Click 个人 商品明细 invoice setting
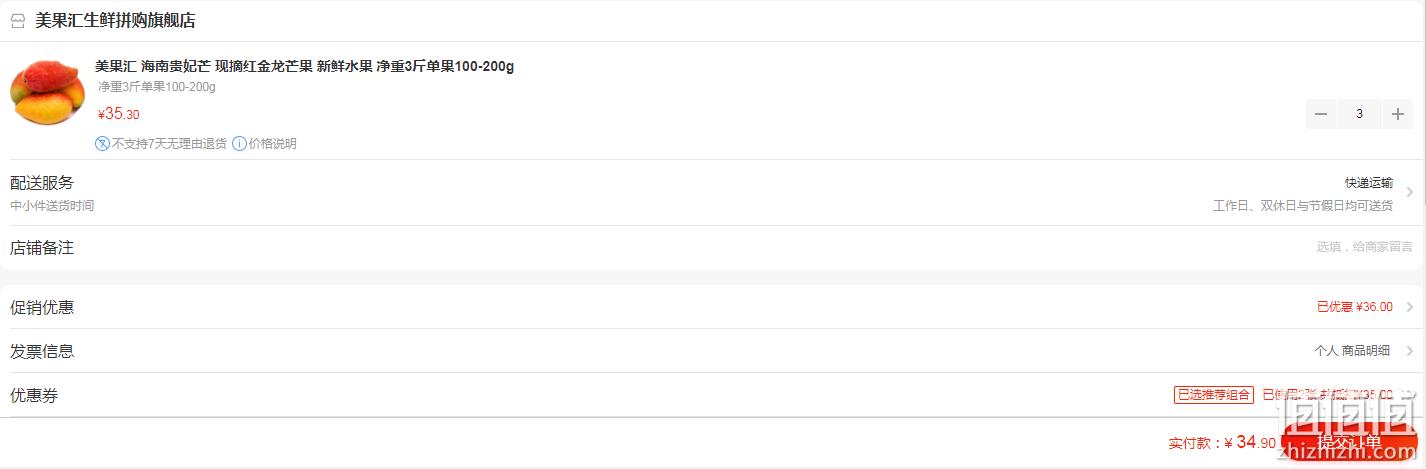 click(x=1351, y=351)
